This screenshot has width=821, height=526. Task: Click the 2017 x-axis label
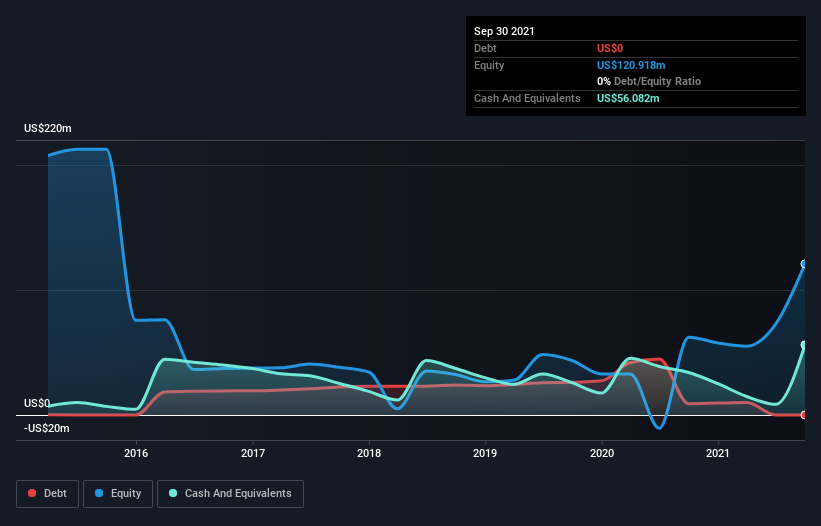point(253,453)
